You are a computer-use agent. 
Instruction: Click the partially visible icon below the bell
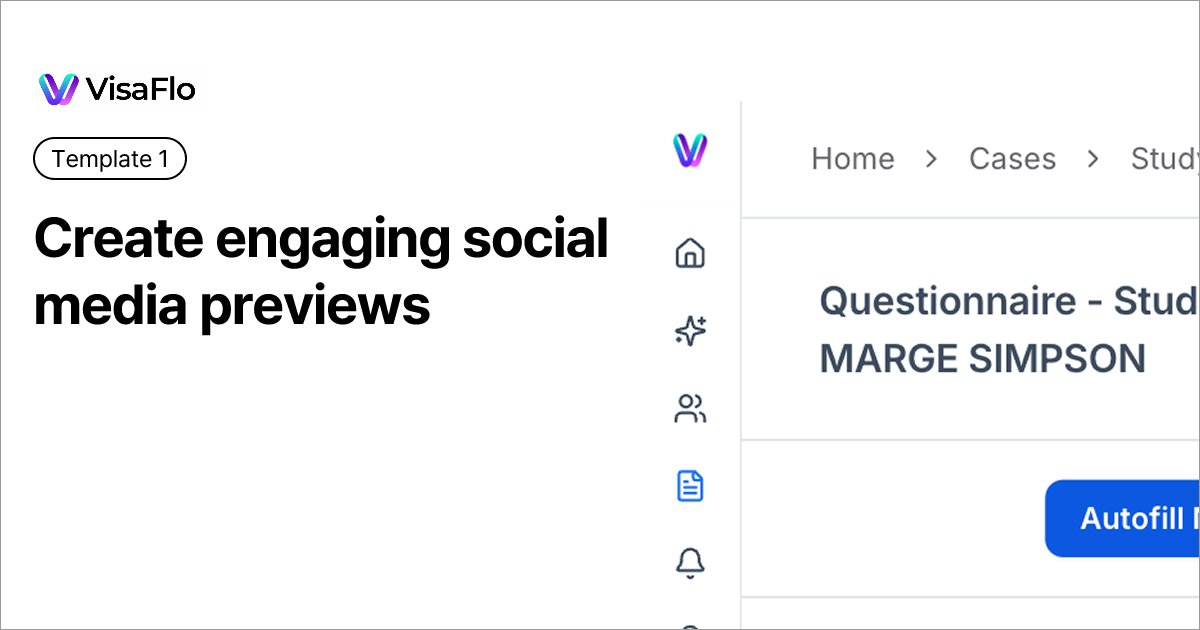(690, 626)
